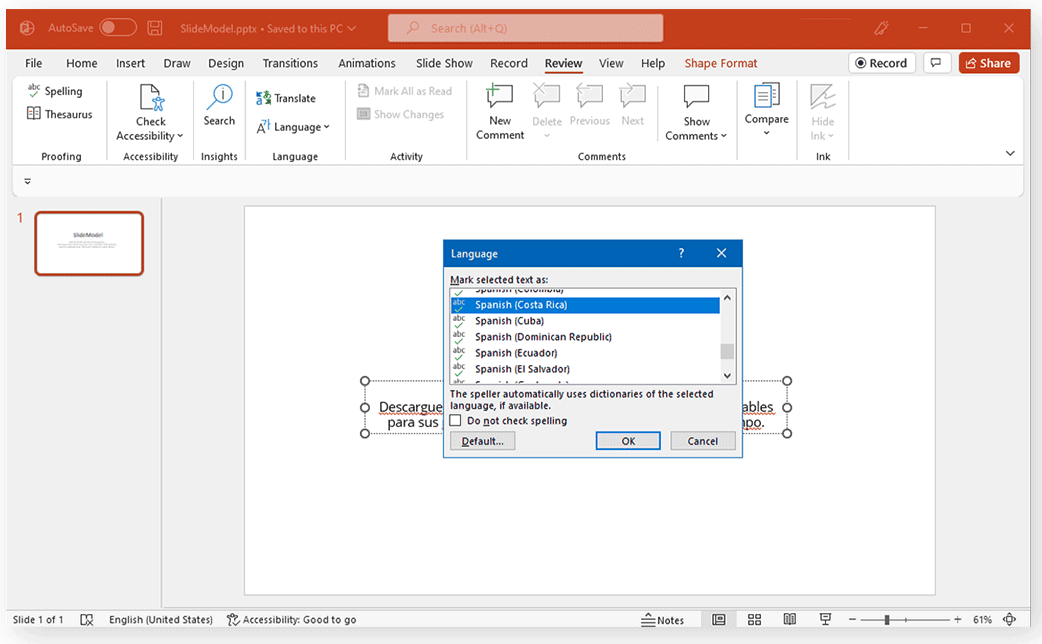
Task: Select Spanish (Cuba) in the list
Action: pyautogui.click(x=585, y=320)
